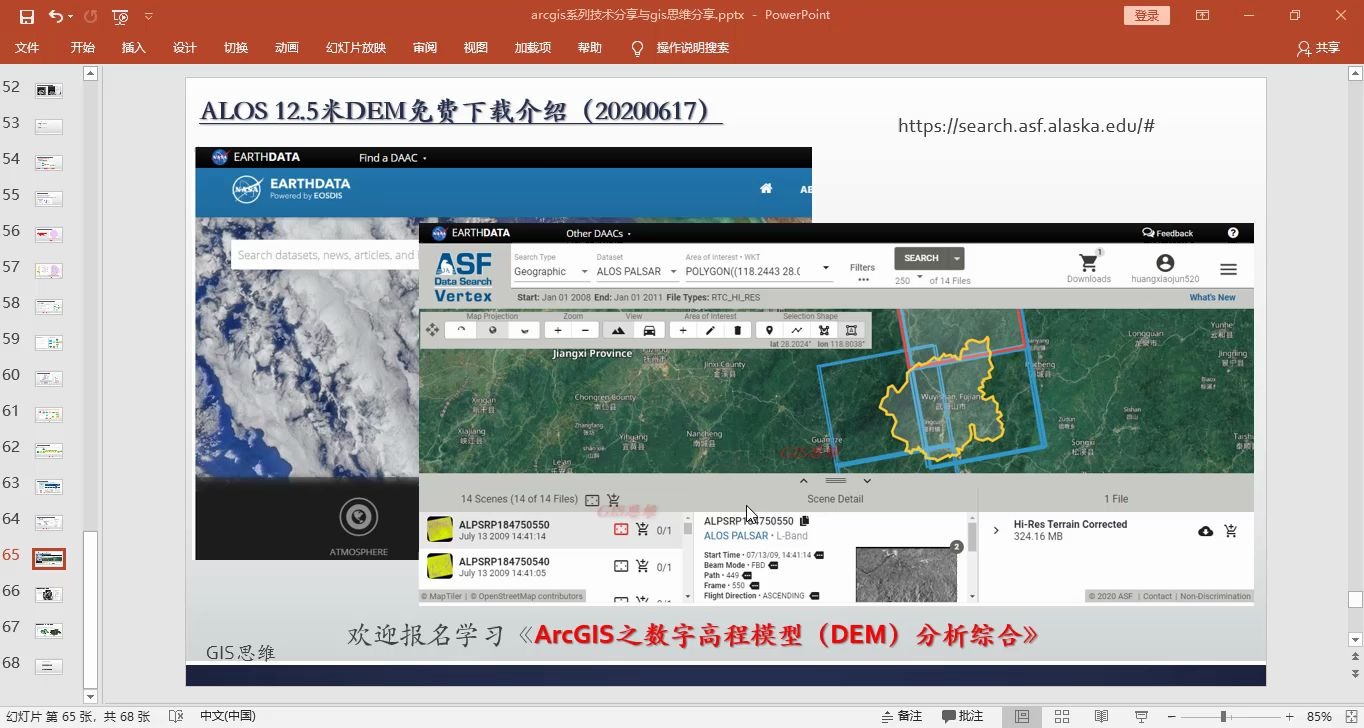The height and width of the screenshot is (728, 1364).
Task: Open the 文件 menu
Action: pyautogui.click(x=27, y=48)
